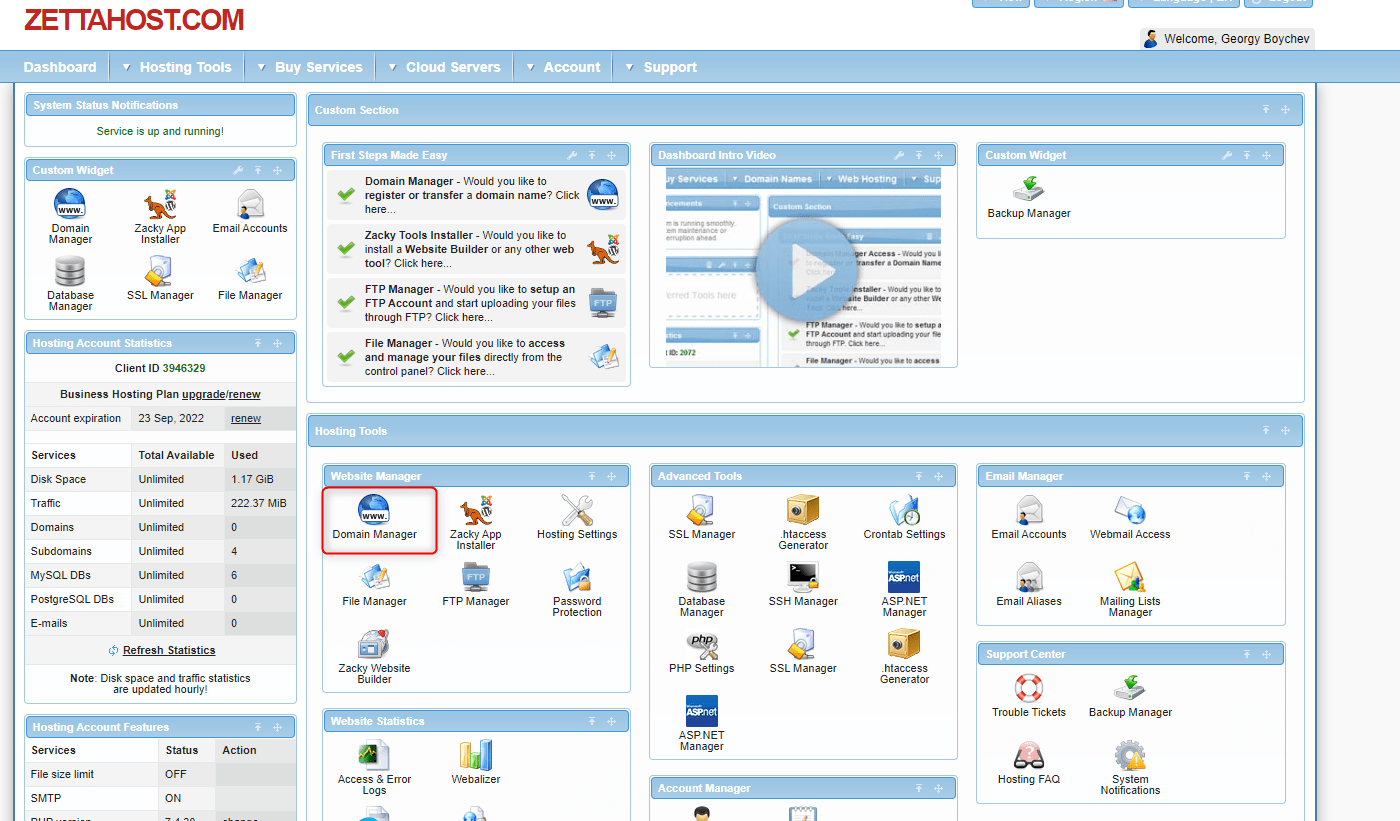Viewport: 1400px width, 821px height.
Task: Open System Notifications in Support Center
Action: coord(1130,768)
